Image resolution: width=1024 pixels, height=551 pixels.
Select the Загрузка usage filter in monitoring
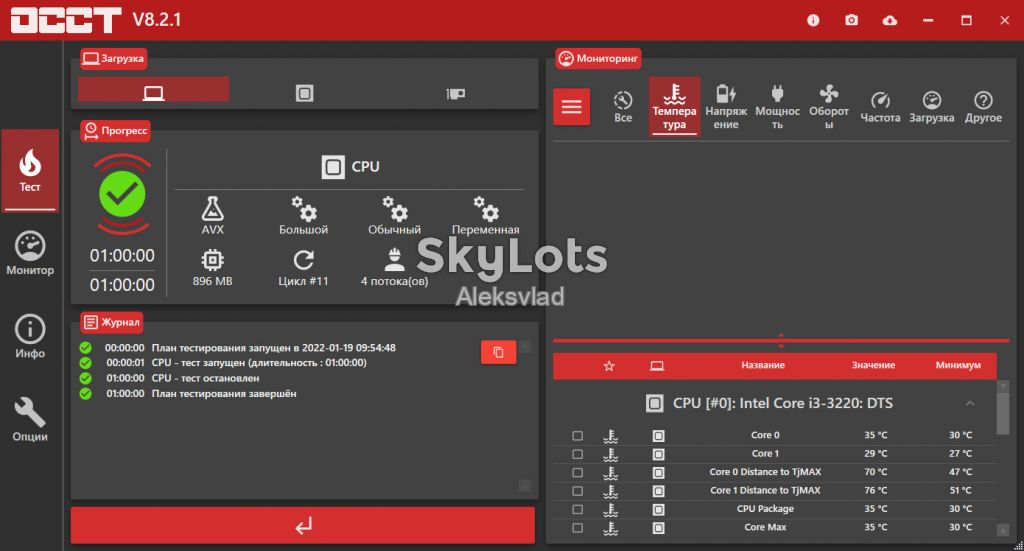point(931,106)
